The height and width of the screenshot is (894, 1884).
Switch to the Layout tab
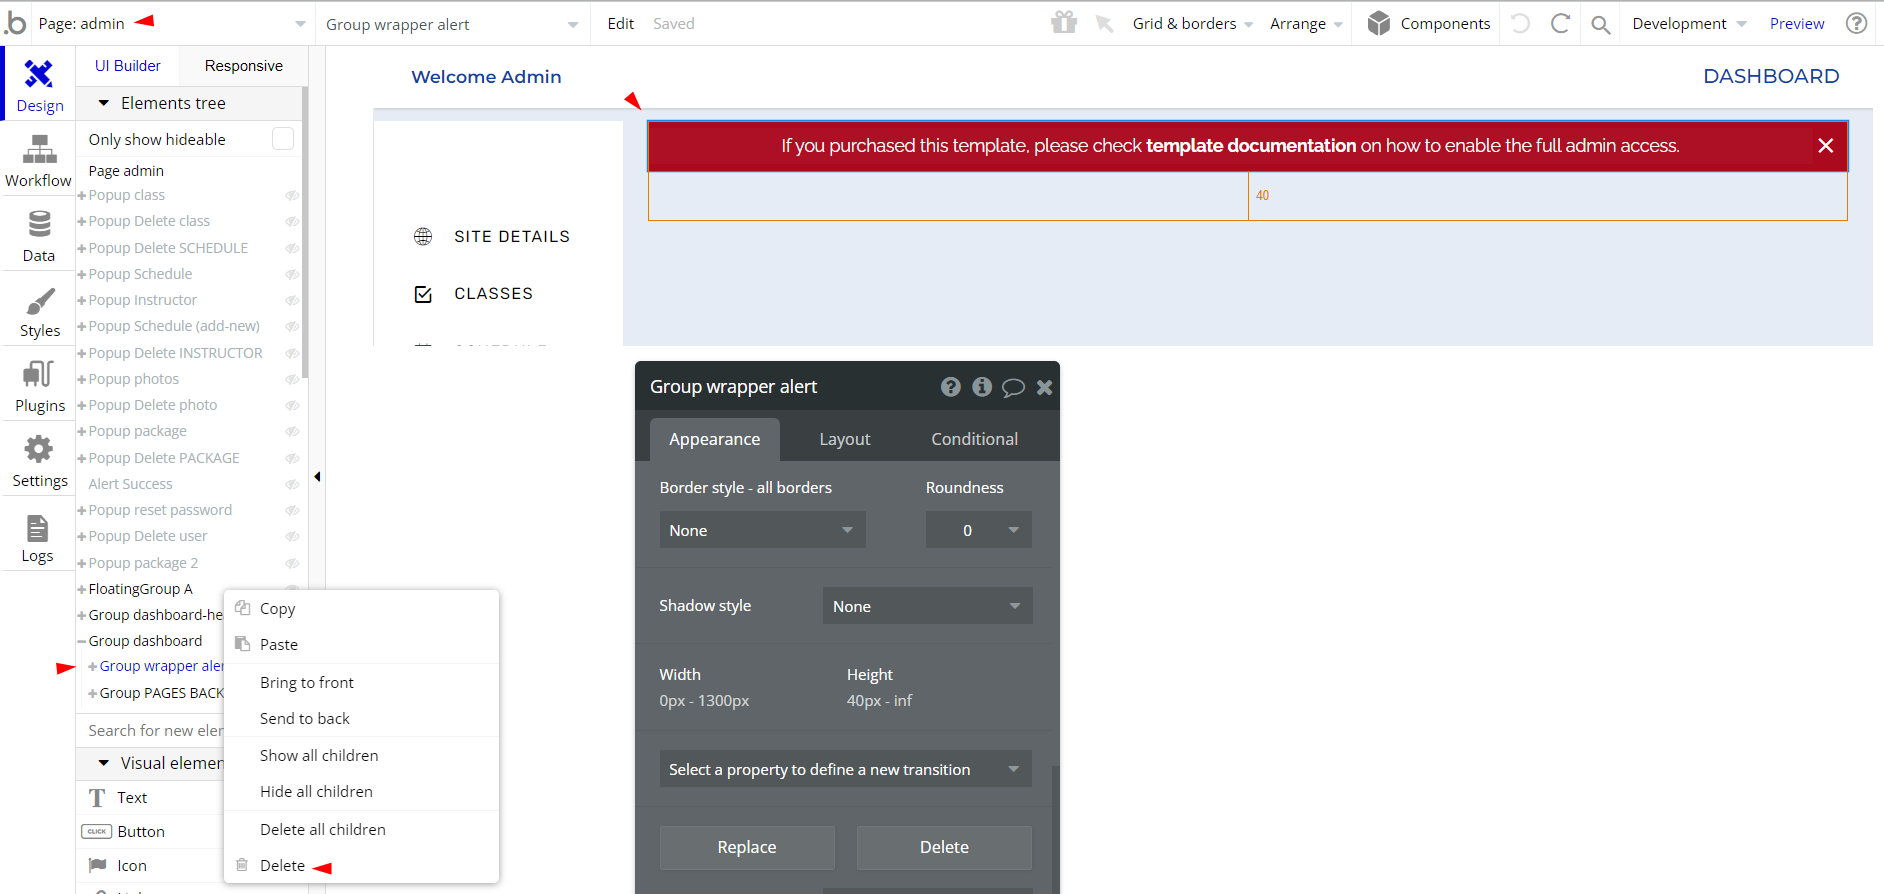(x=845, y=439)
